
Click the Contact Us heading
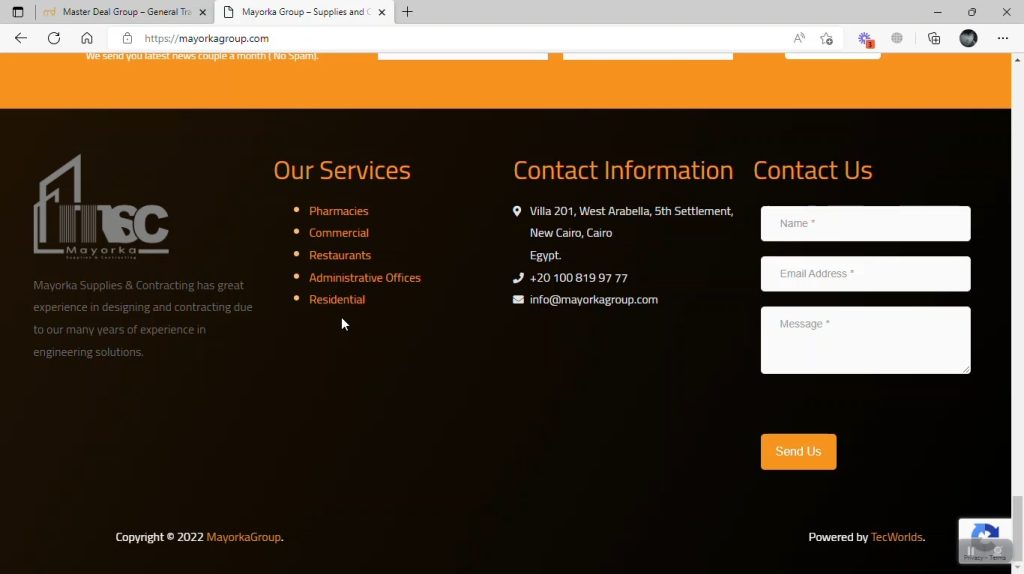tap(812, 170)
